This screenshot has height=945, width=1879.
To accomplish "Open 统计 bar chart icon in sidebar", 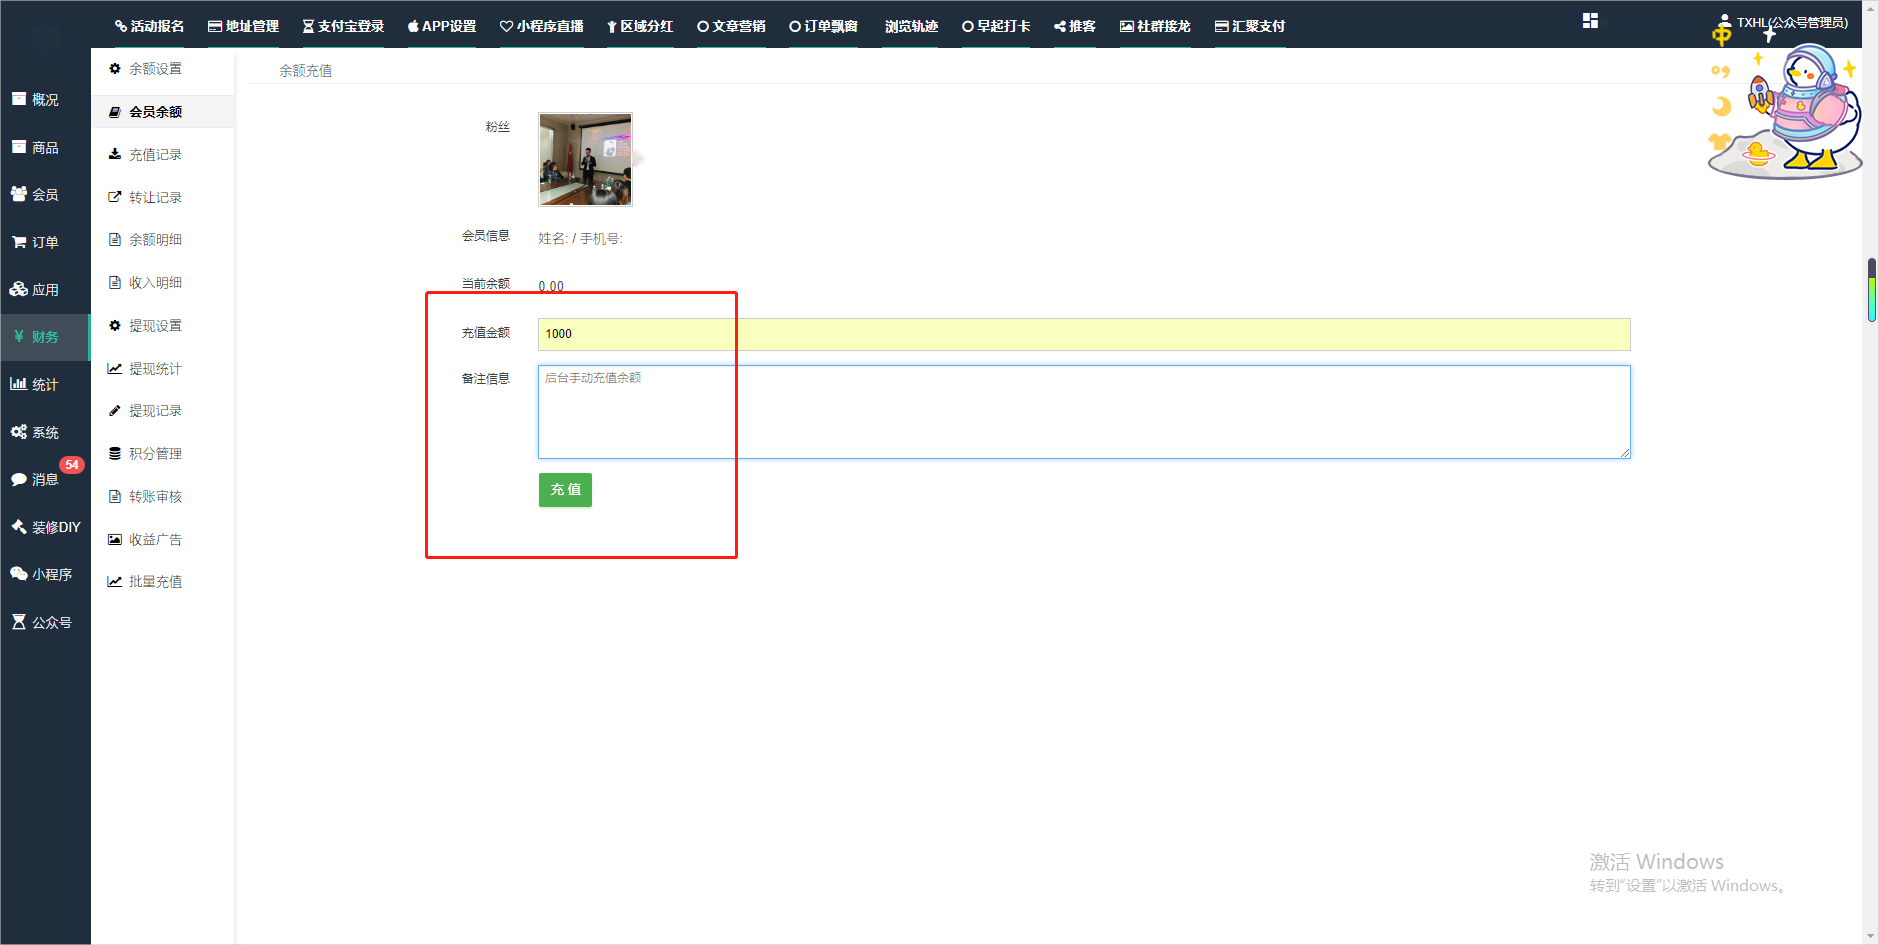I will point(19,384).
